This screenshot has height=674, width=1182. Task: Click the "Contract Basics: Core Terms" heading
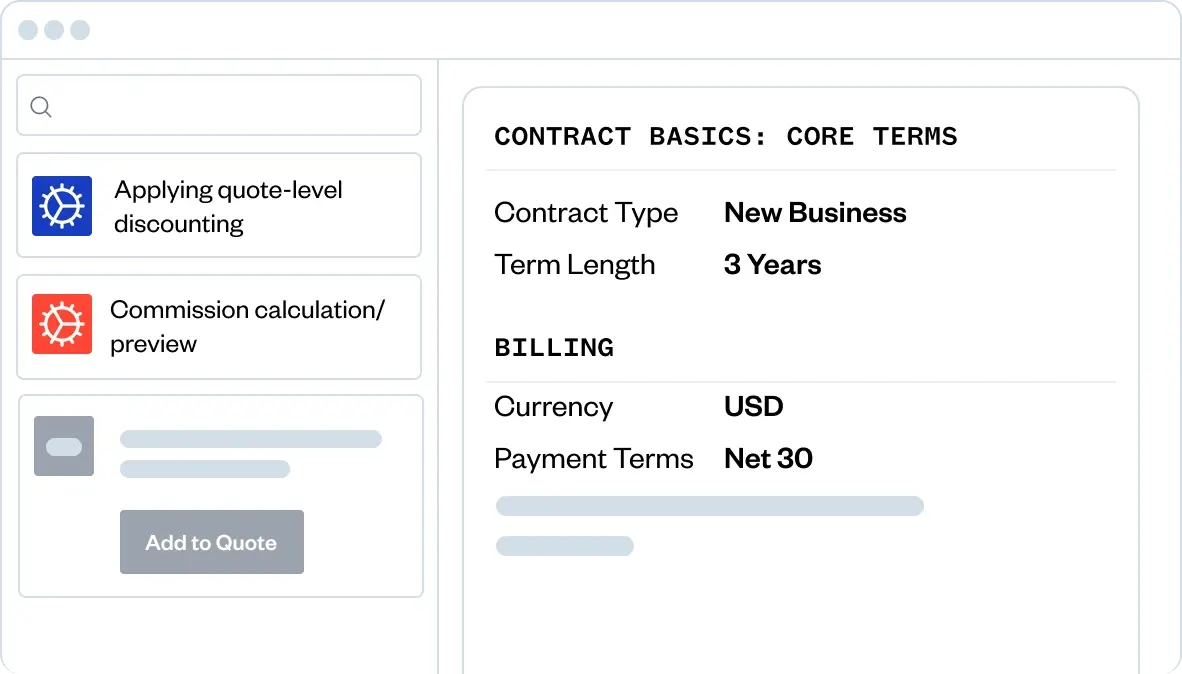[726, 137]
